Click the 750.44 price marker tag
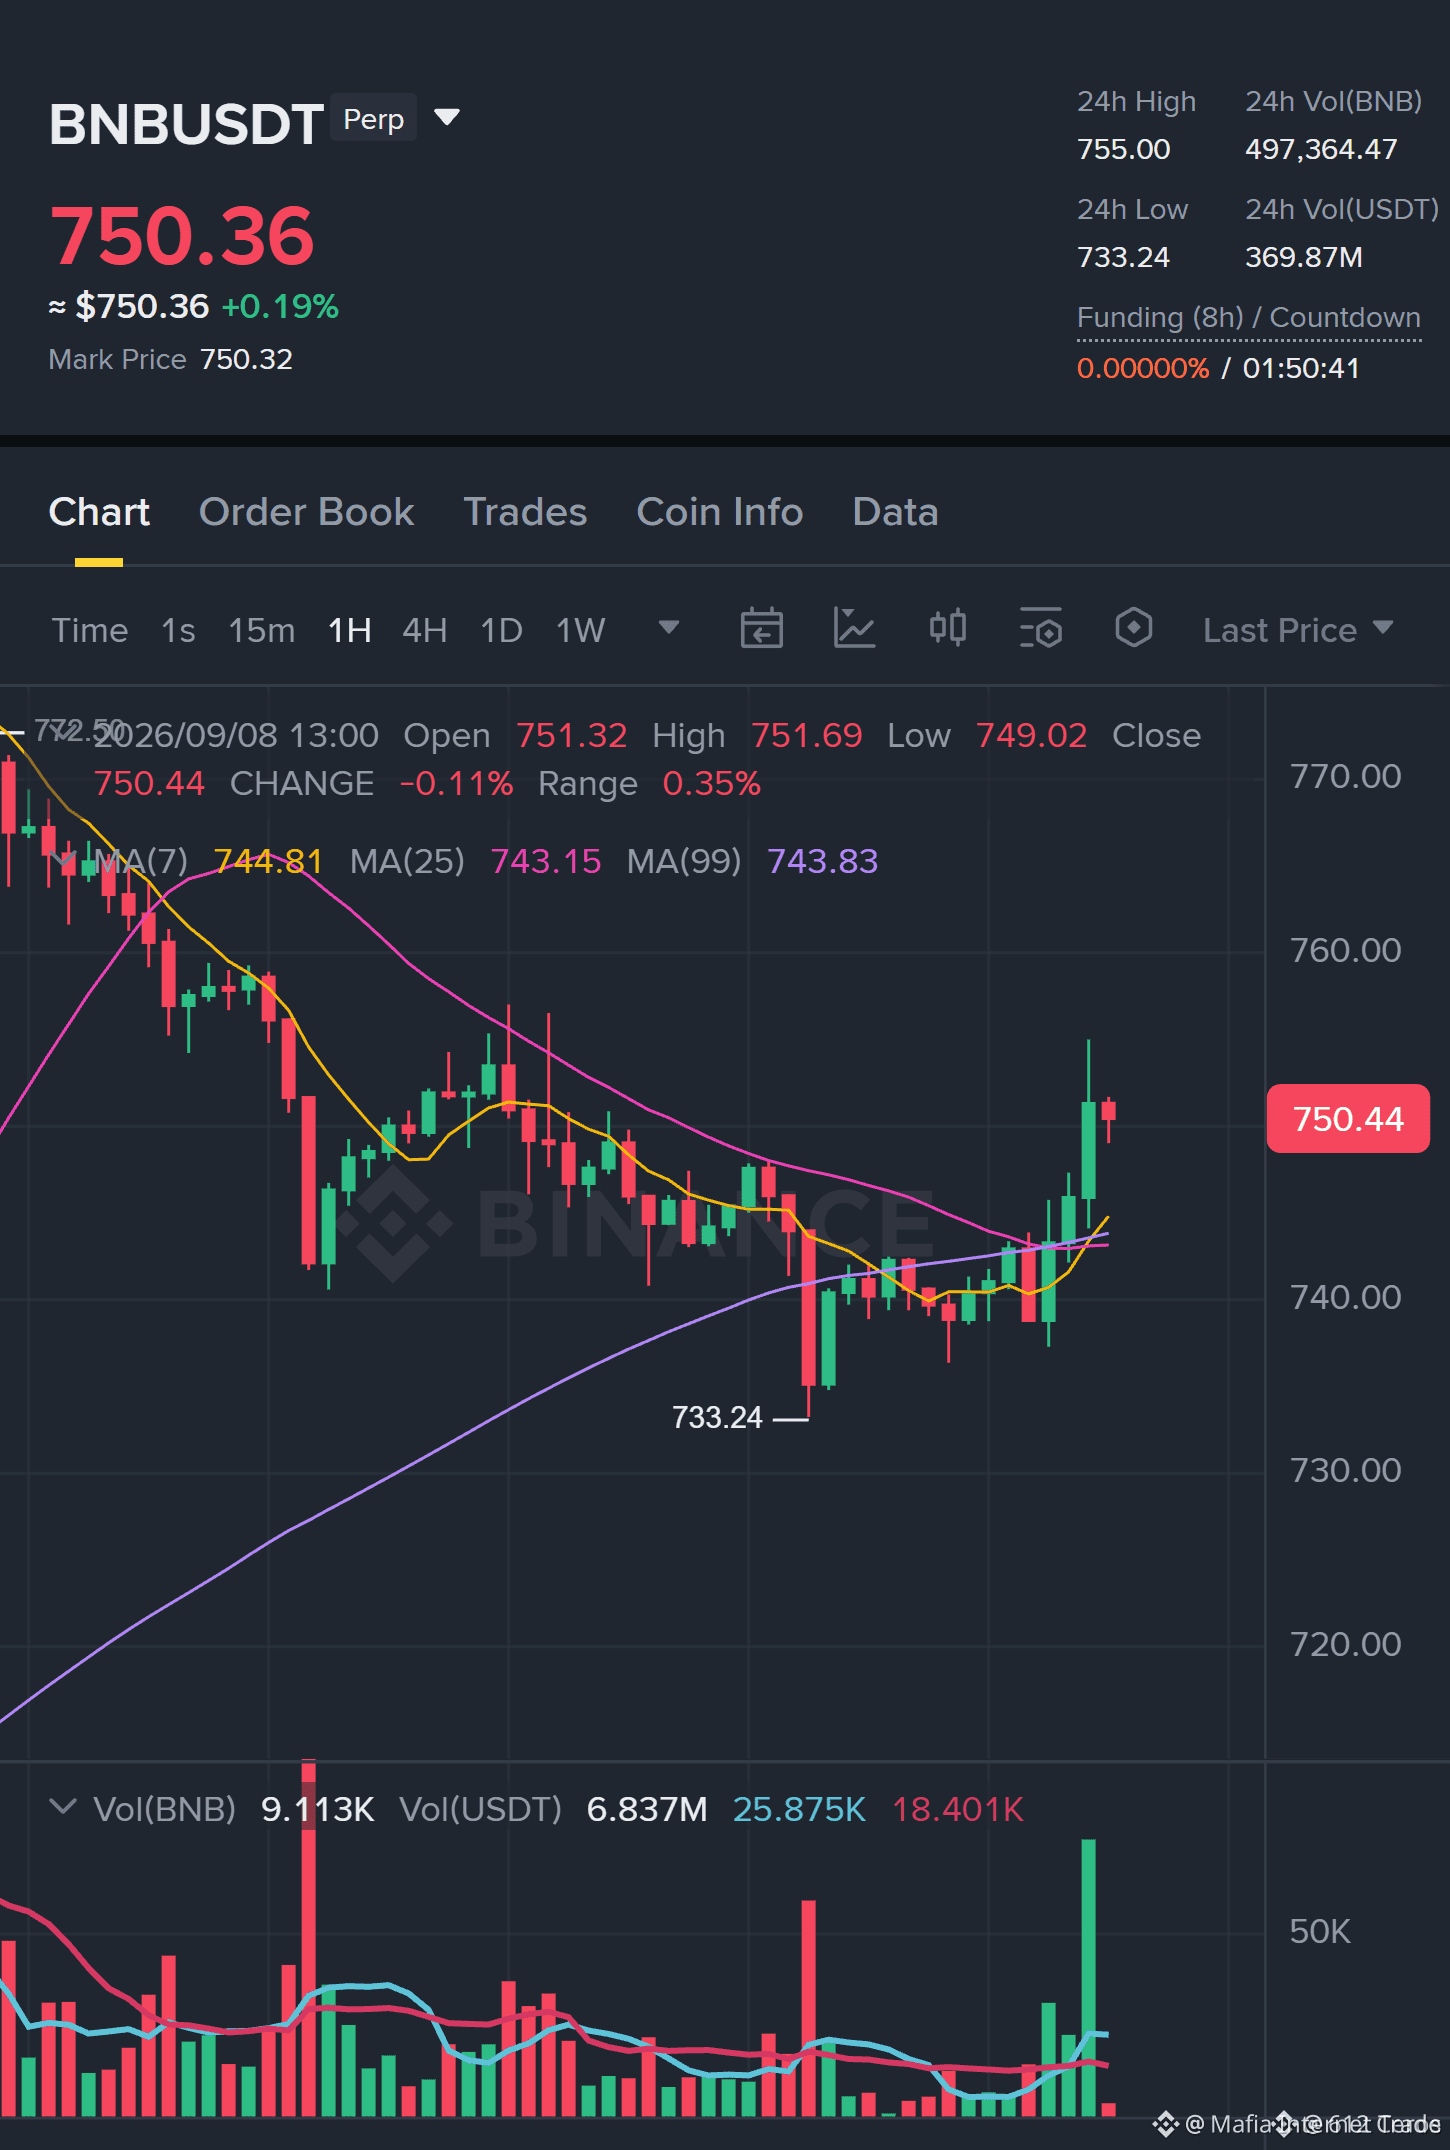1450x2150 pixels. [x=1348, y=1118]
